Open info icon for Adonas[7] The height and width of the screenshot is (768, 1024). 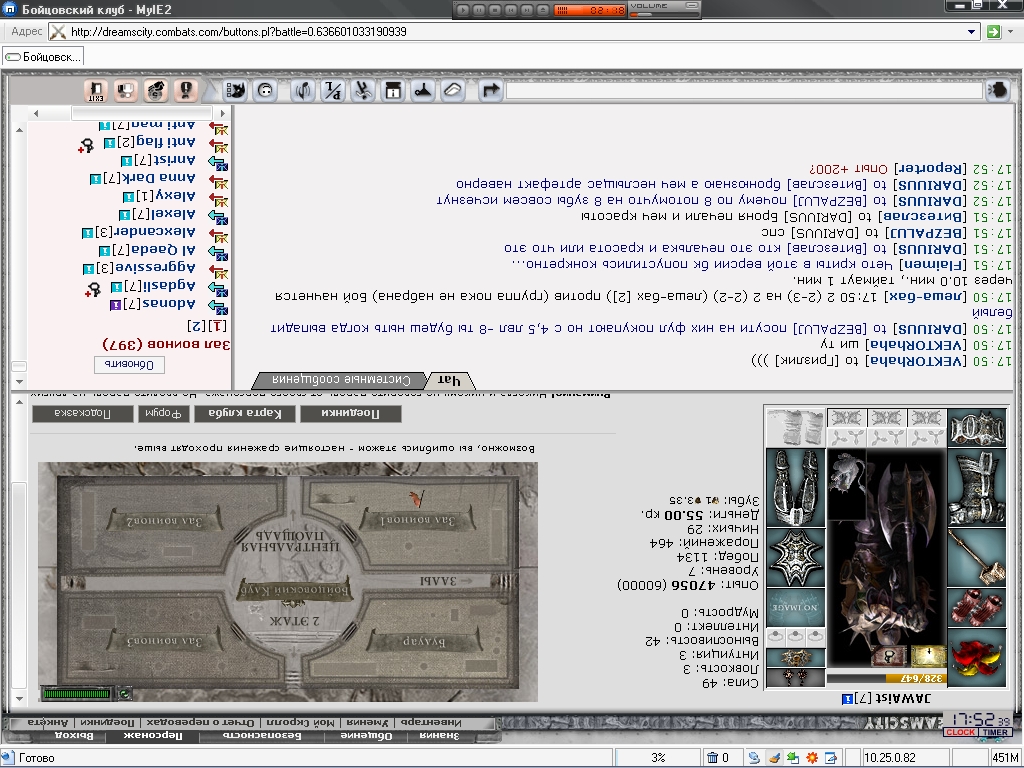[x=115, y=305]
